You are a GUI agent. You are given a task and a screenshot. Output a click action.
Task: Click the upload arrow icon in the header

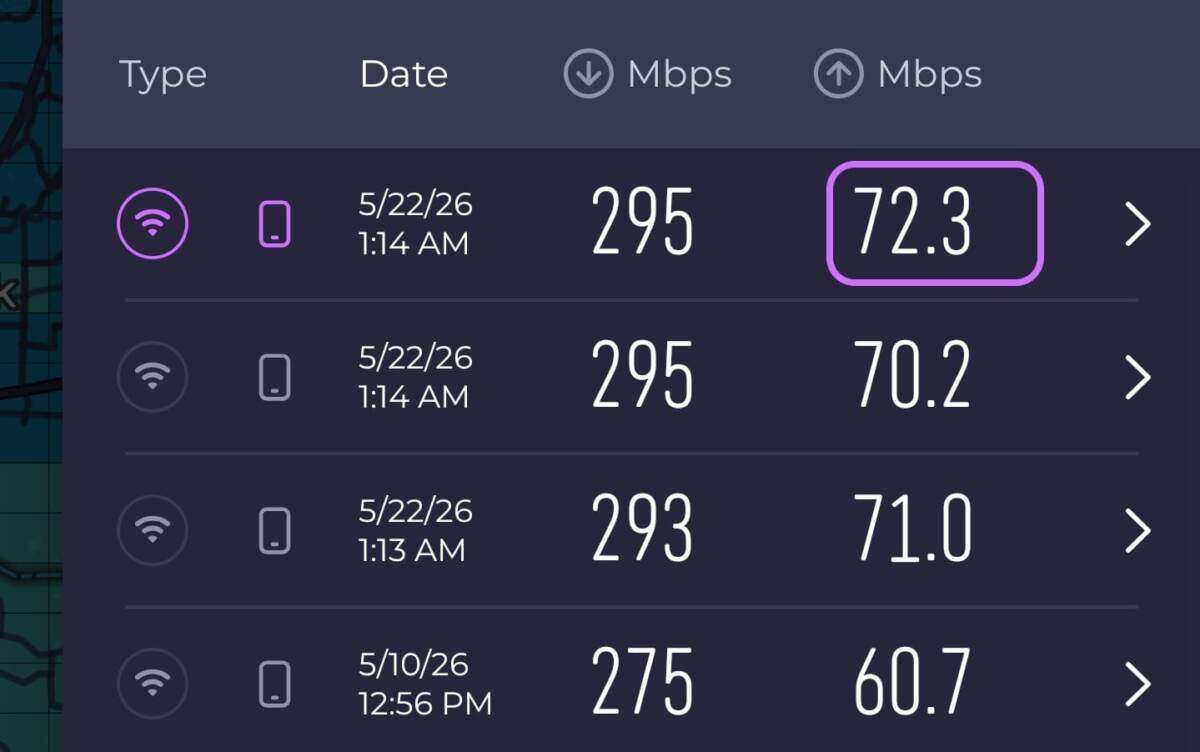click(838, 74)
